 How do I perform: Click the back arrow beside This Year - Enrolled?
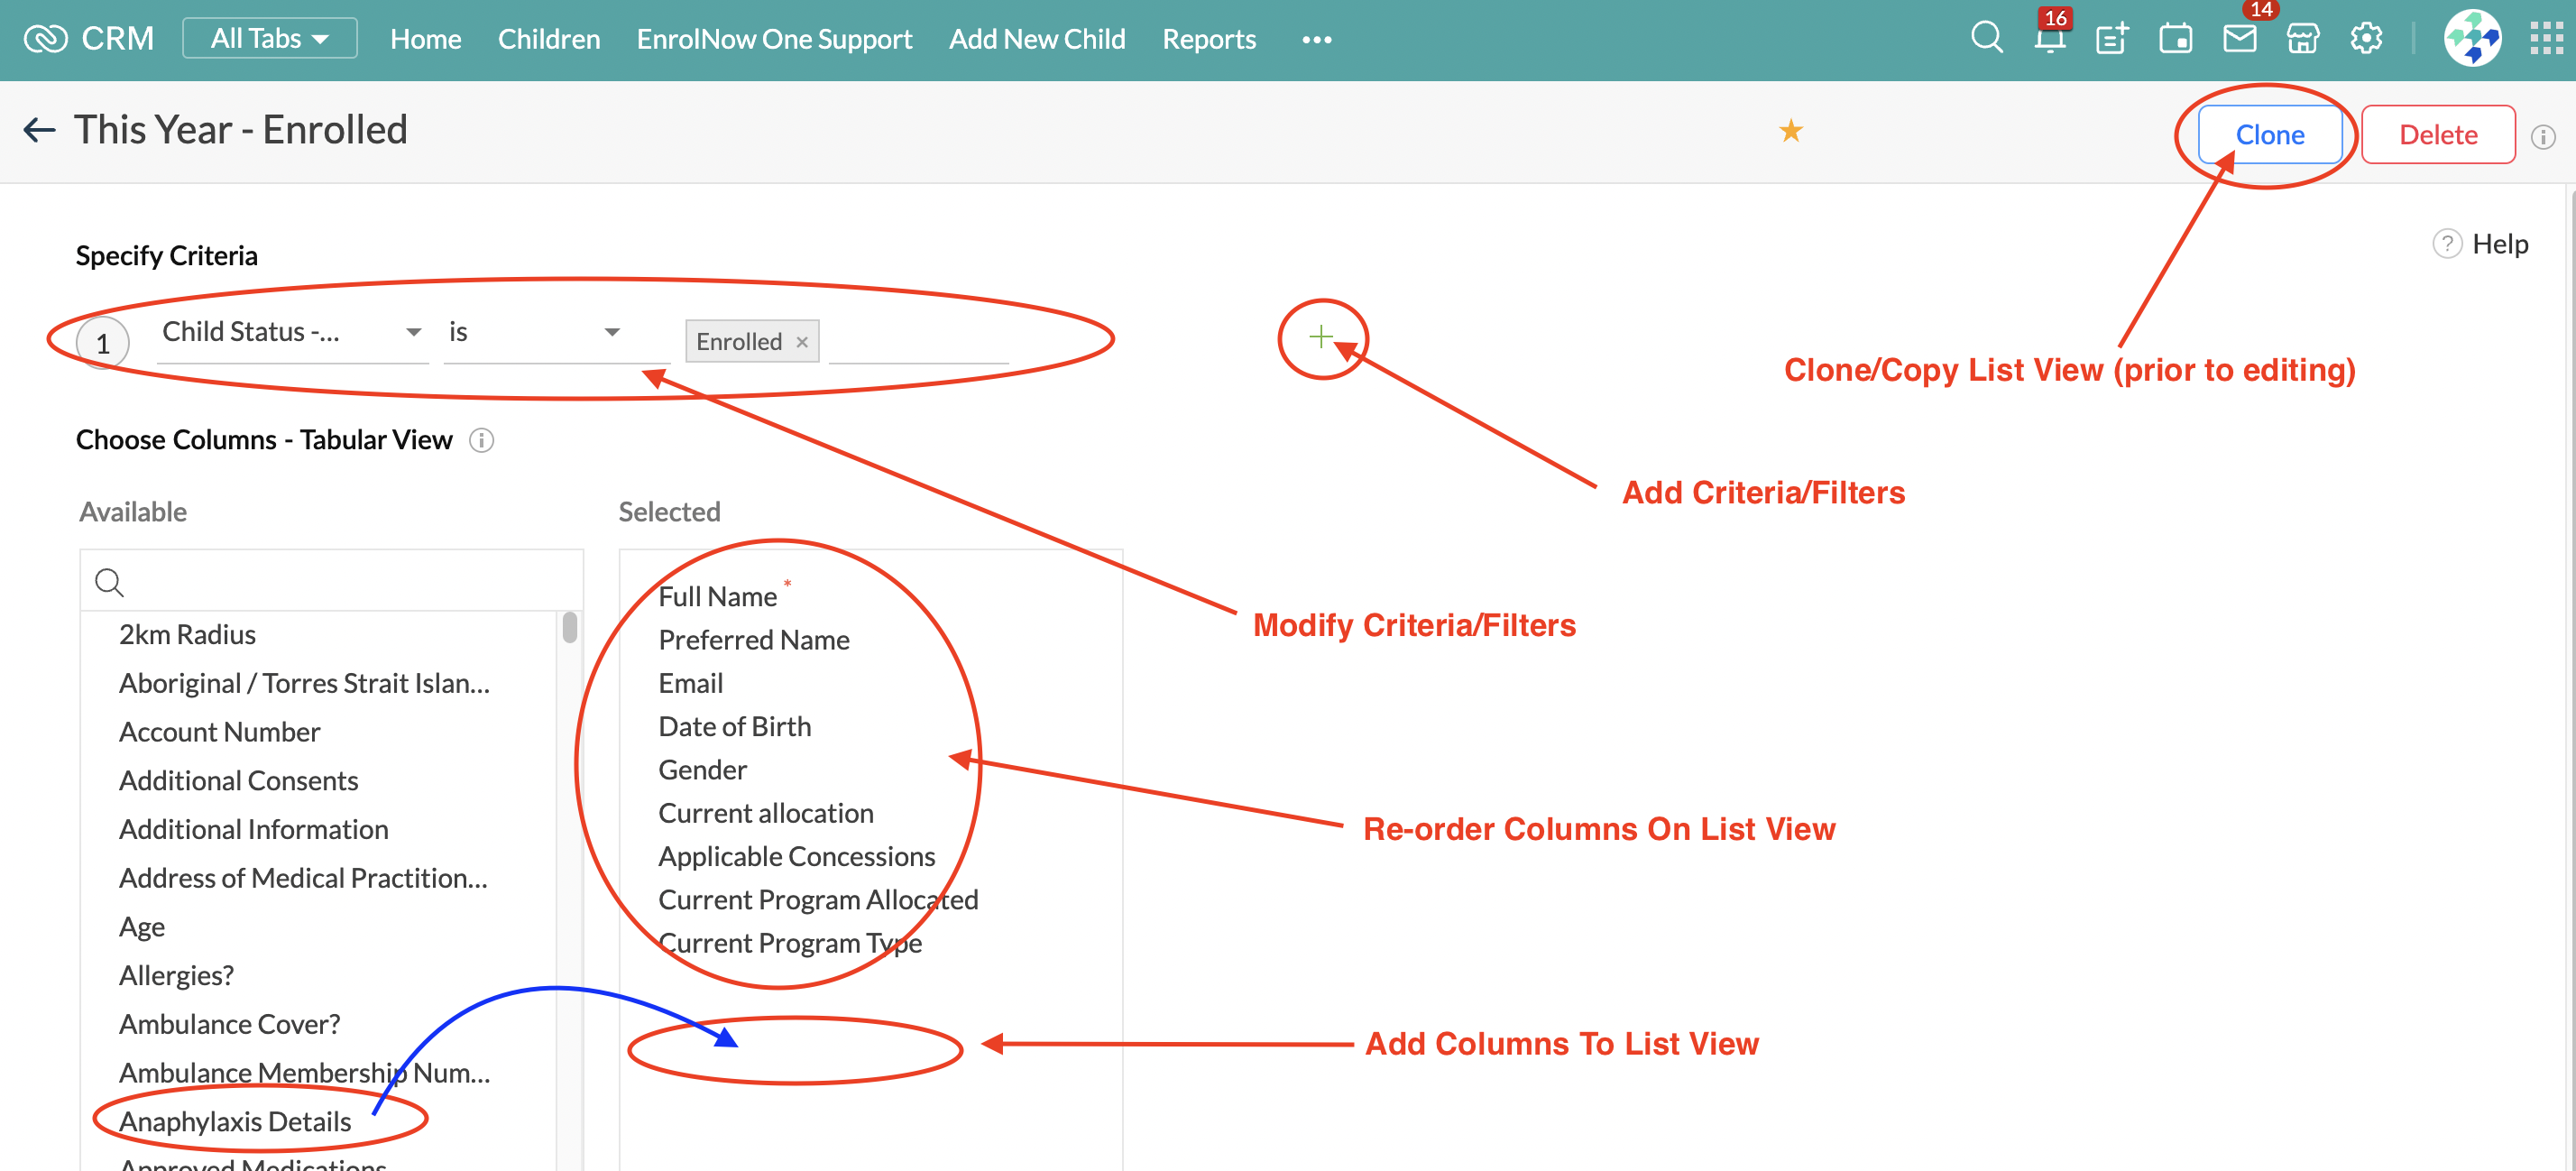pyautogui.click(x=39, y=130)
